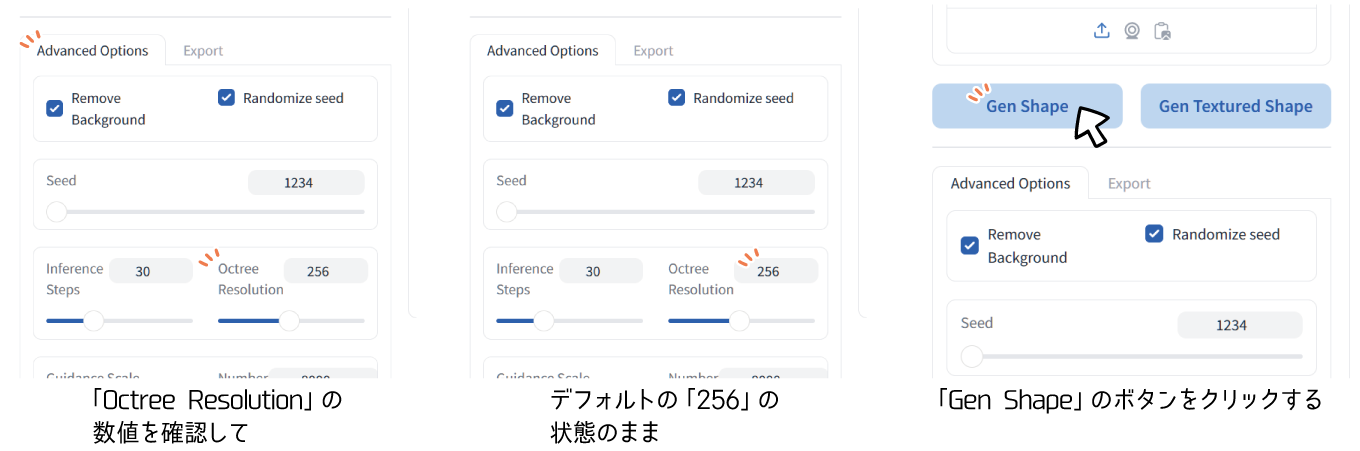This screenshot has width=1360, height=451.
Task: Click the upload image icon
Action: [x=1101, y=31]
